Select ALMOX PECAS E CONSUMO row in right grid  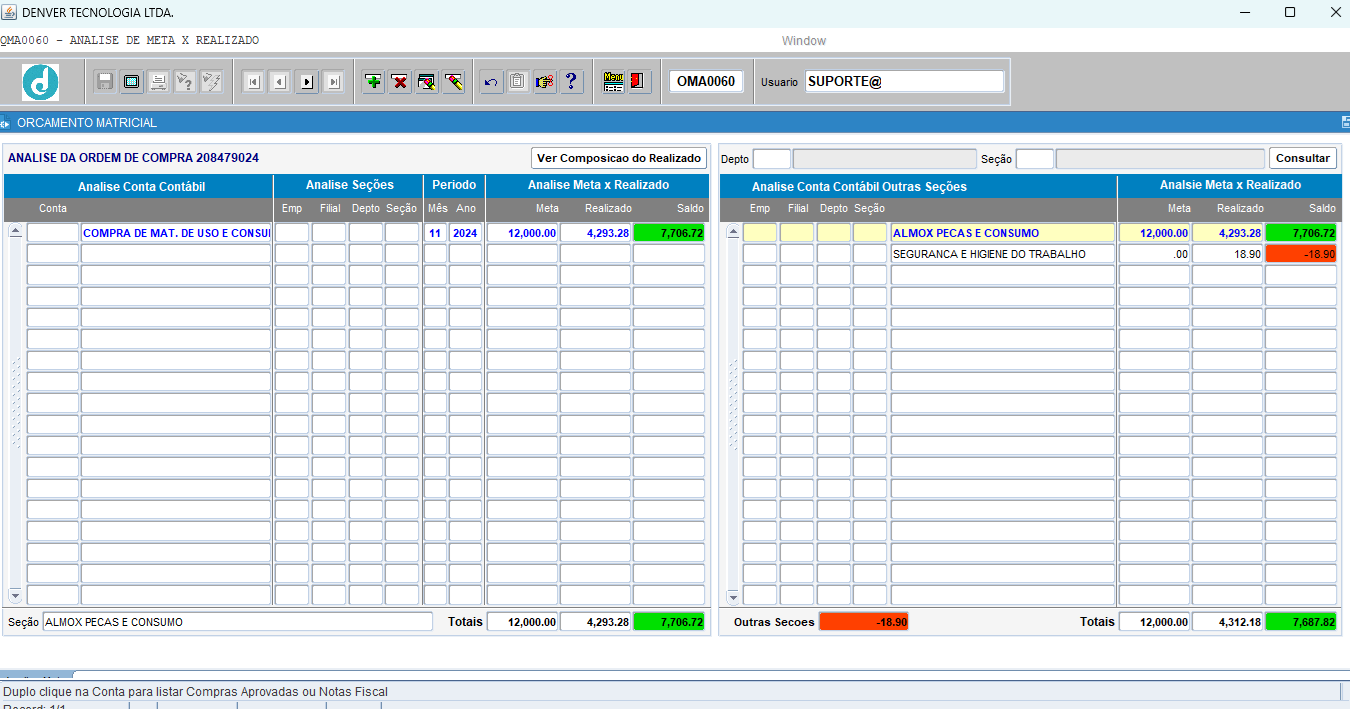(x=1003, y=233)
